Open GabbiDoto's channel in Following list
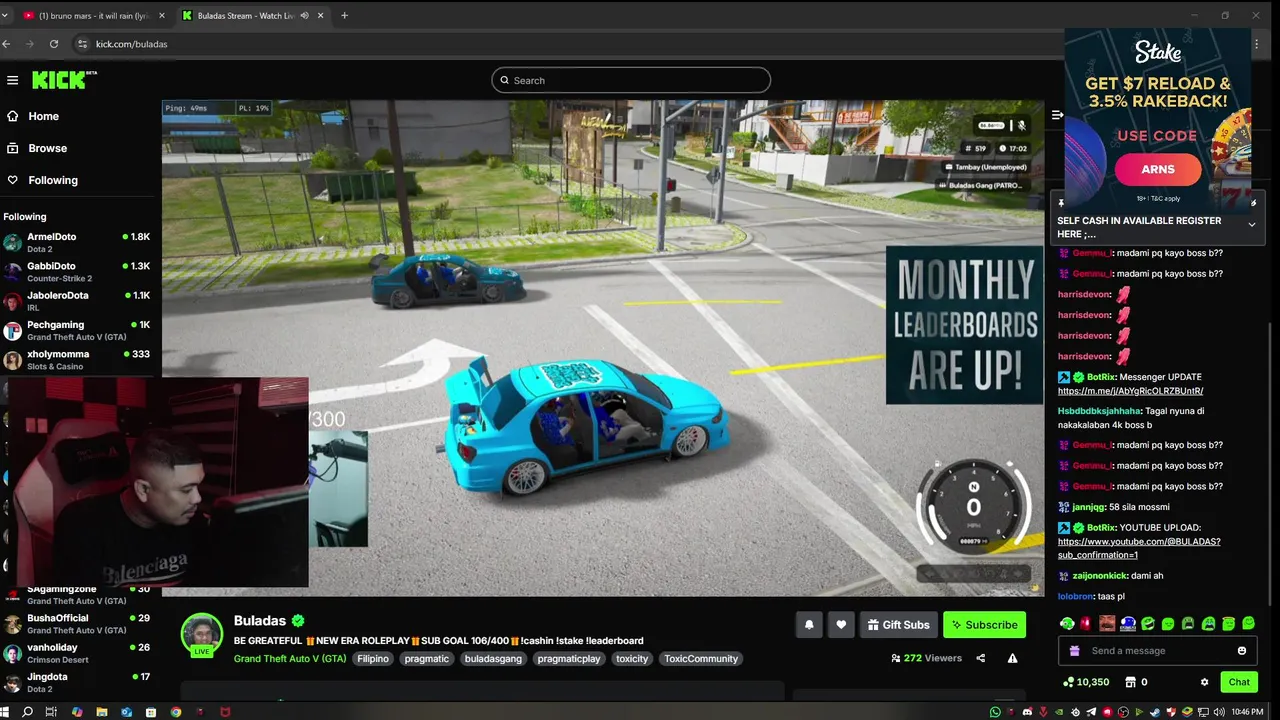1280x720 pixels. click(x=77, y=271)
